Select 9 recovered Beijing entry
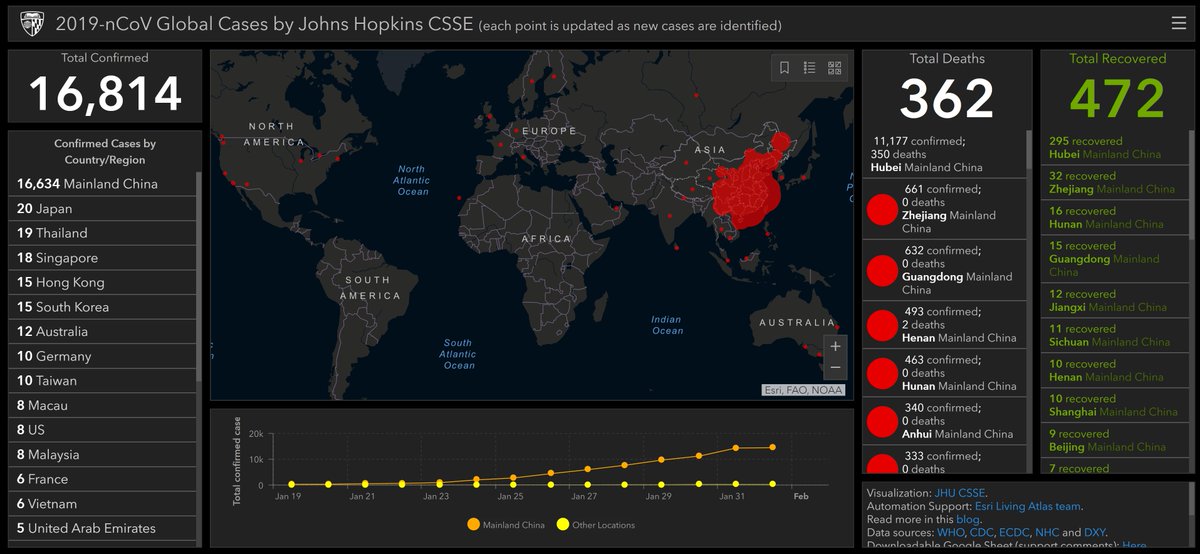 point(1113,440)
